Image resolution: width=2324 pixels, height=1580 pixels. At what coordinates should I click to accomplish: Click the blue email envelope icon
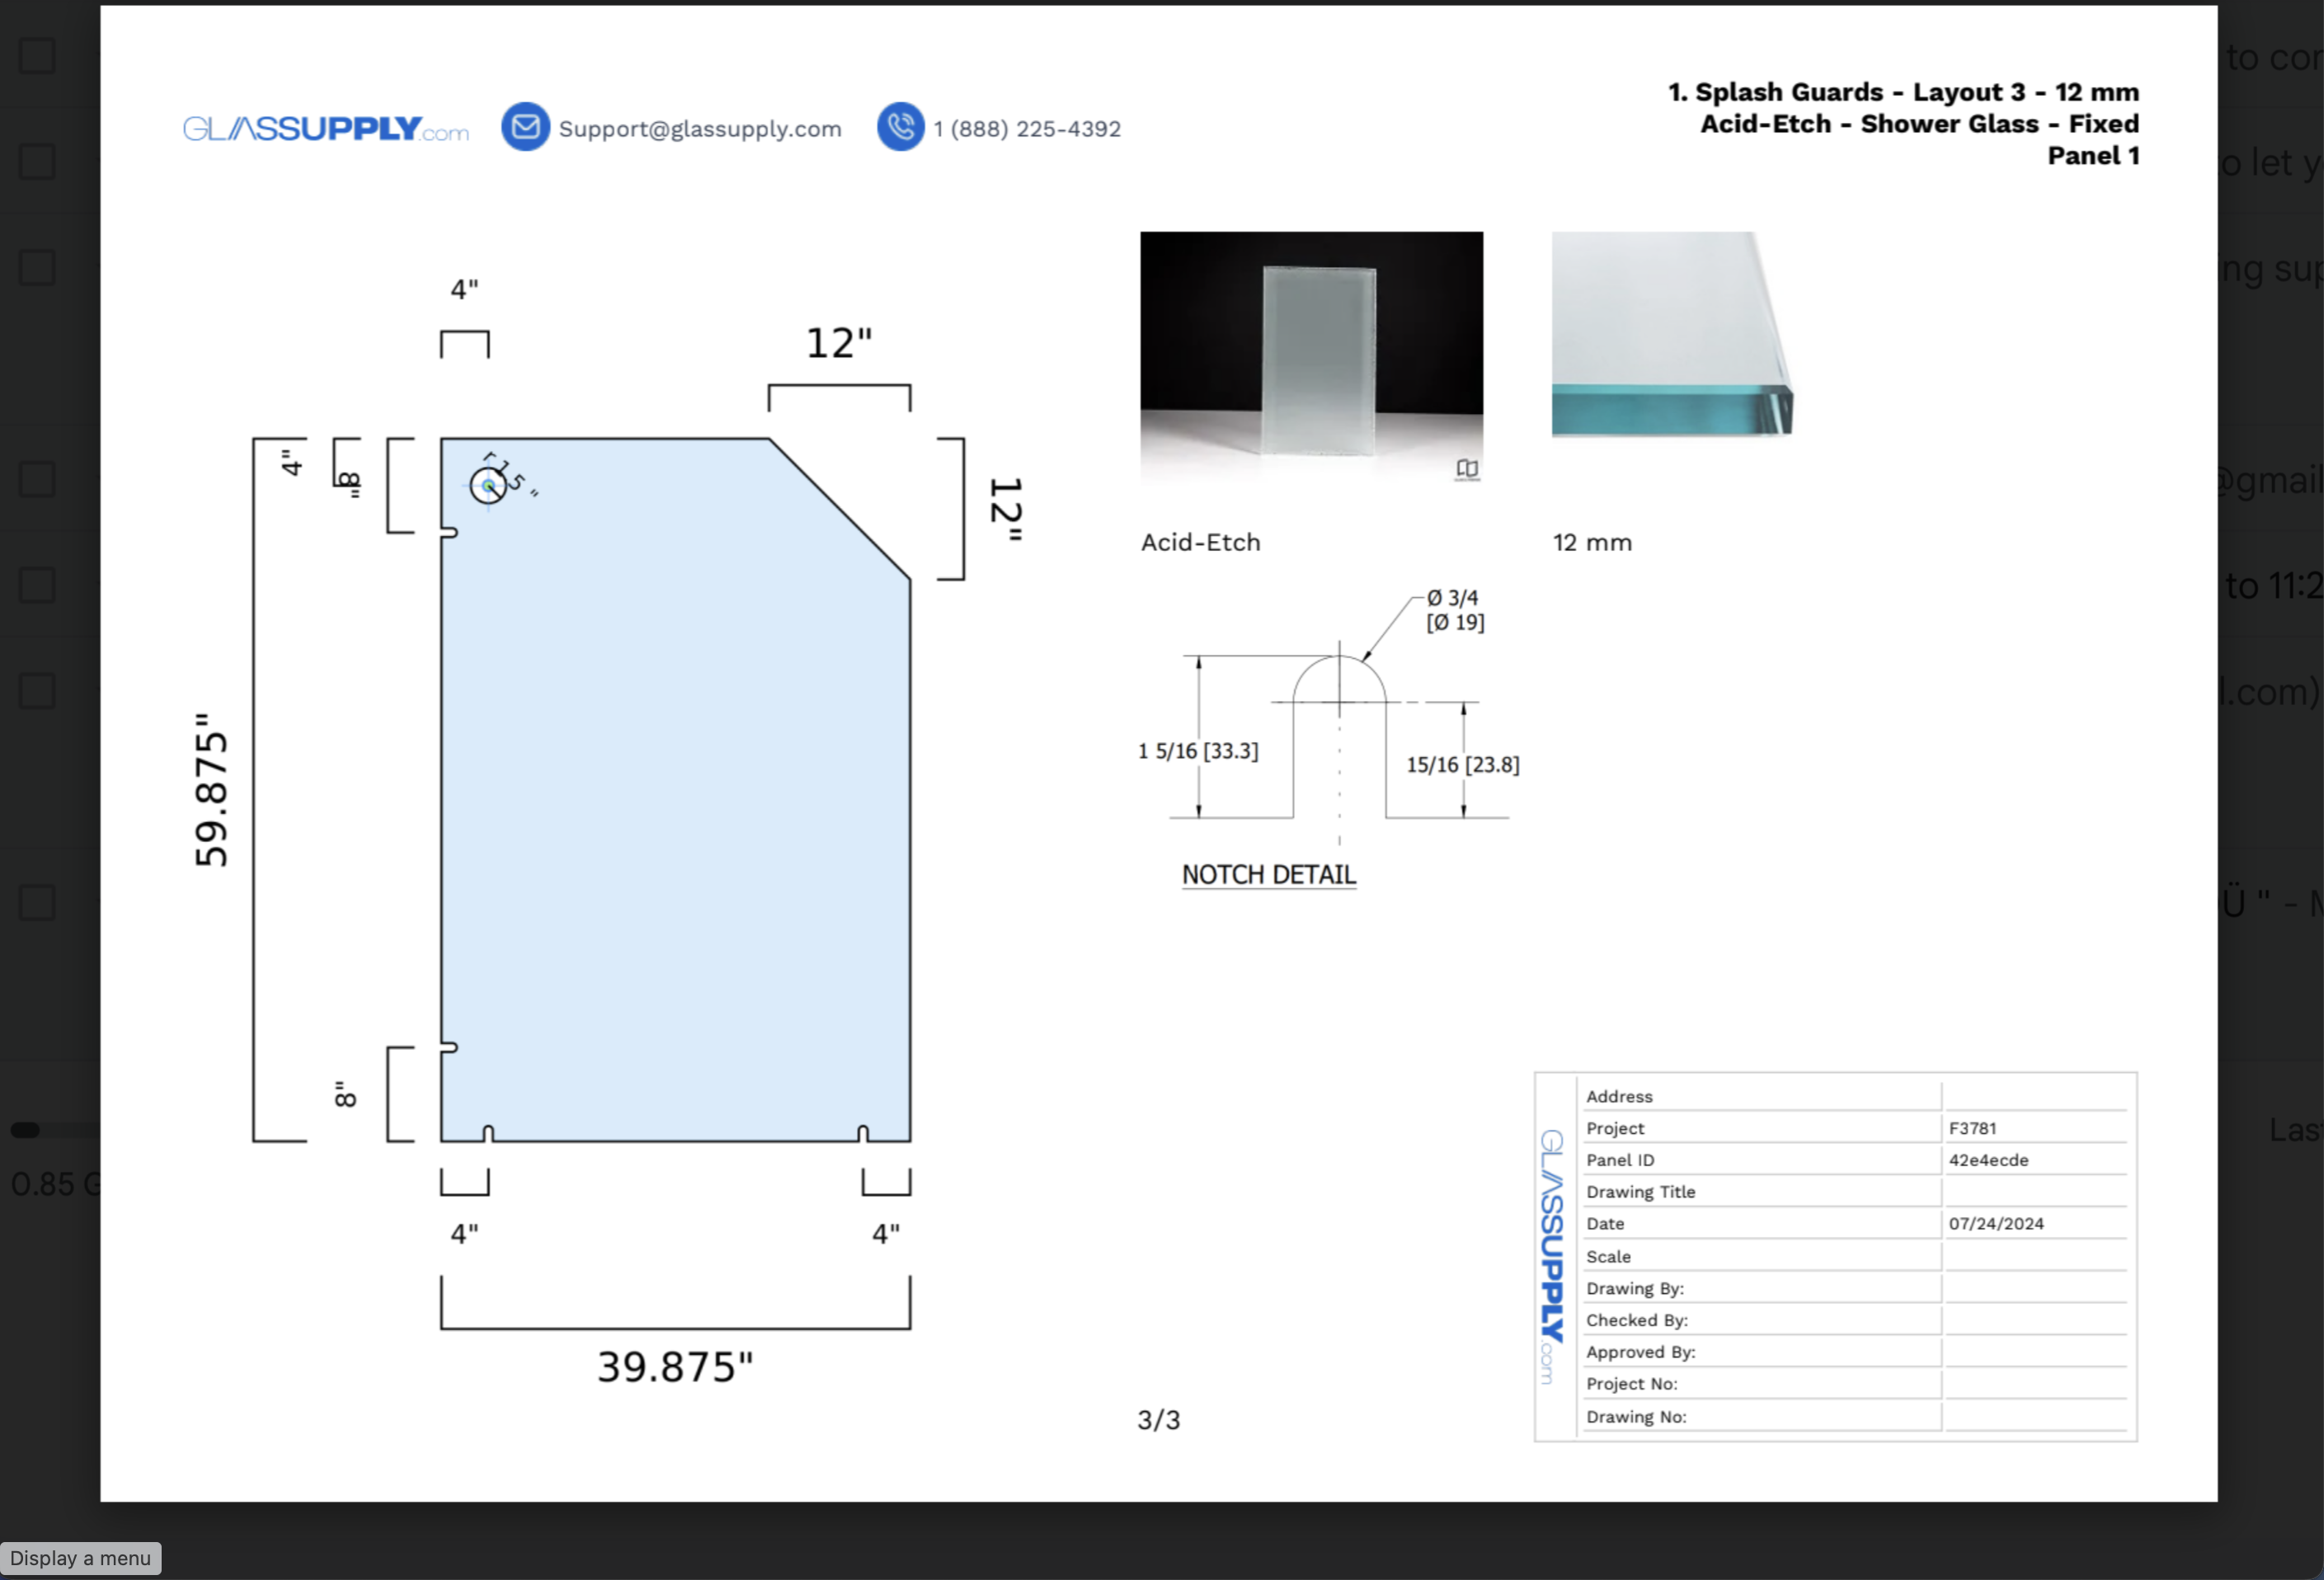(525, 127)
